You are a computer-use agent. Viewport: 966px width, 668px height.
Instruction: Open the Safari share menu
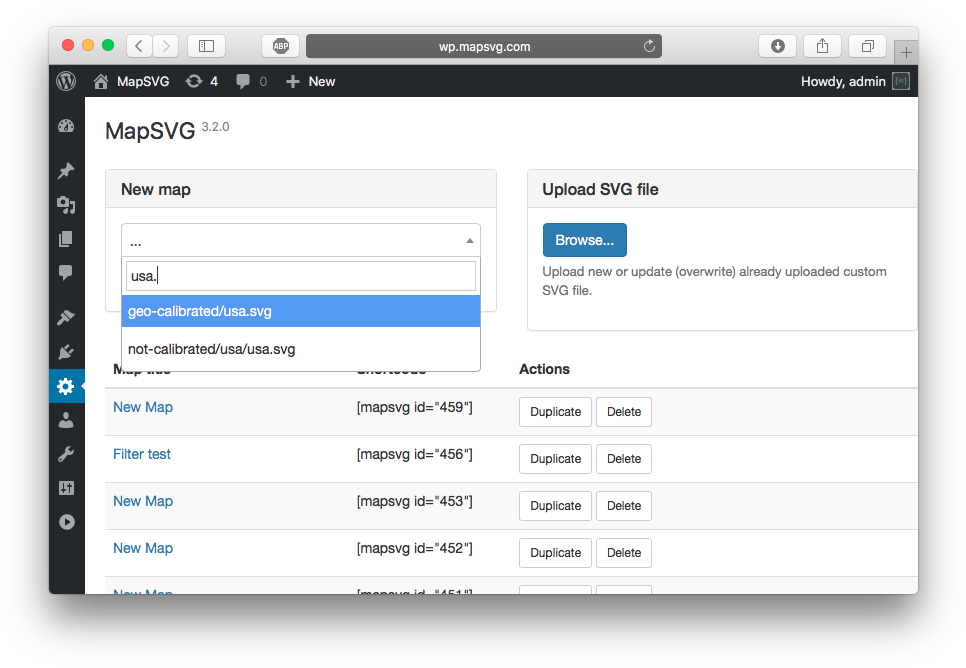pyautogui.click(x=822, y=46)
